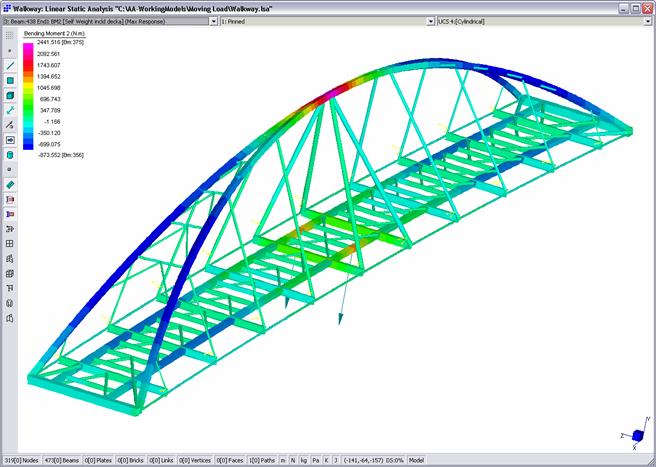Click the cylinder icon in left toolbar
Viewport: 656px width, 467px height.
10,155
